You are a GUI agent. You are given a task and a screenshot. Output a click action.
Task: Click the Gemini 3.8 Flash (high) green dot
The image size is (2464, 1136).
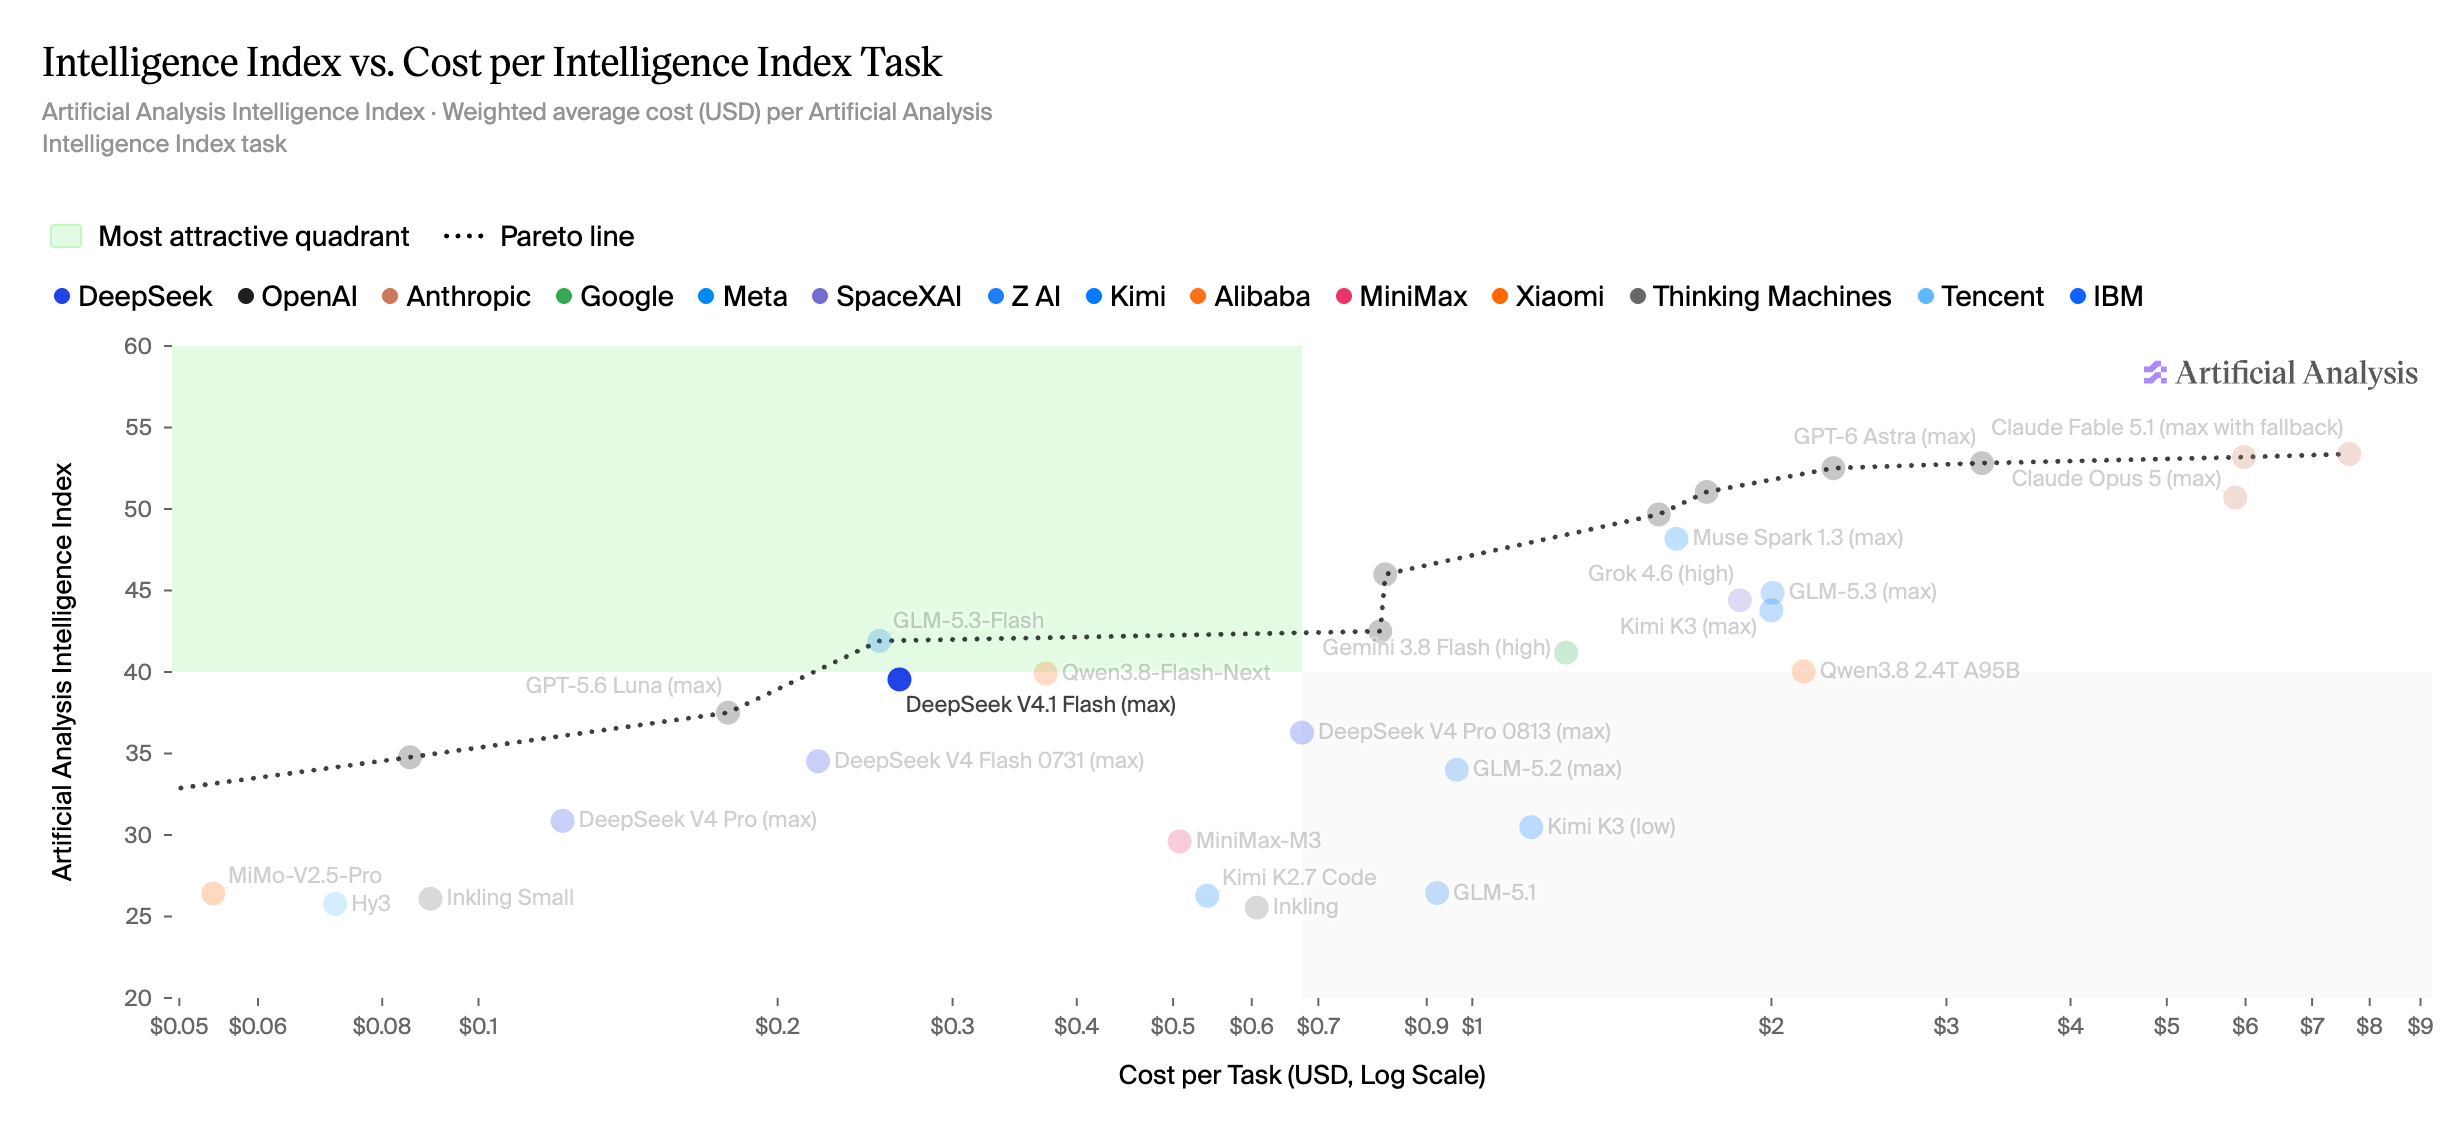(x=1566, y=653)
